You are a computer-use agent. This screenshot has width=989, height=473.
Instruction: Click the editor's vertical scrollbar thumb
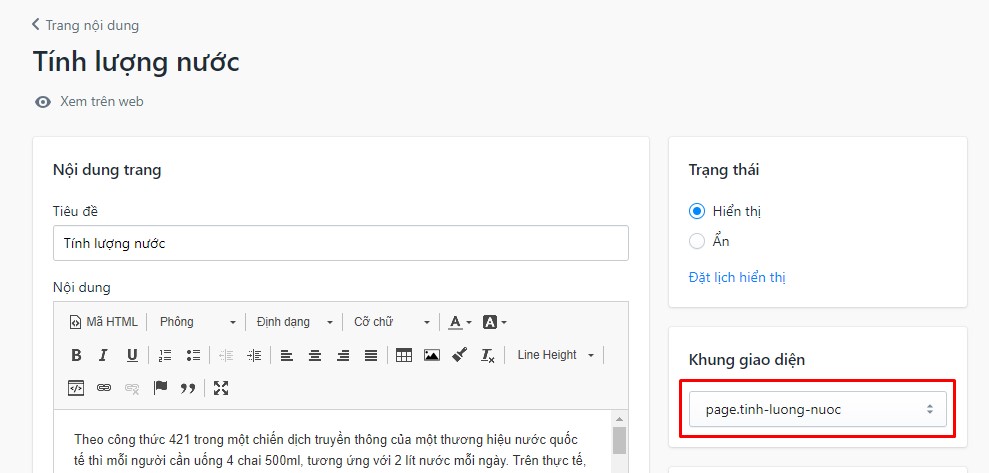[619, 441]
